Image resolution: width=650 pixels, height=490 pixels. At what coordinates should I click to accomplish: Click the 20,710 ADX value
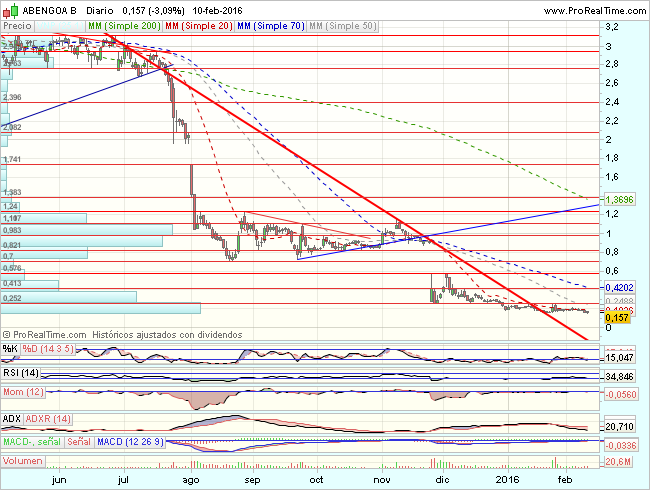619,427
